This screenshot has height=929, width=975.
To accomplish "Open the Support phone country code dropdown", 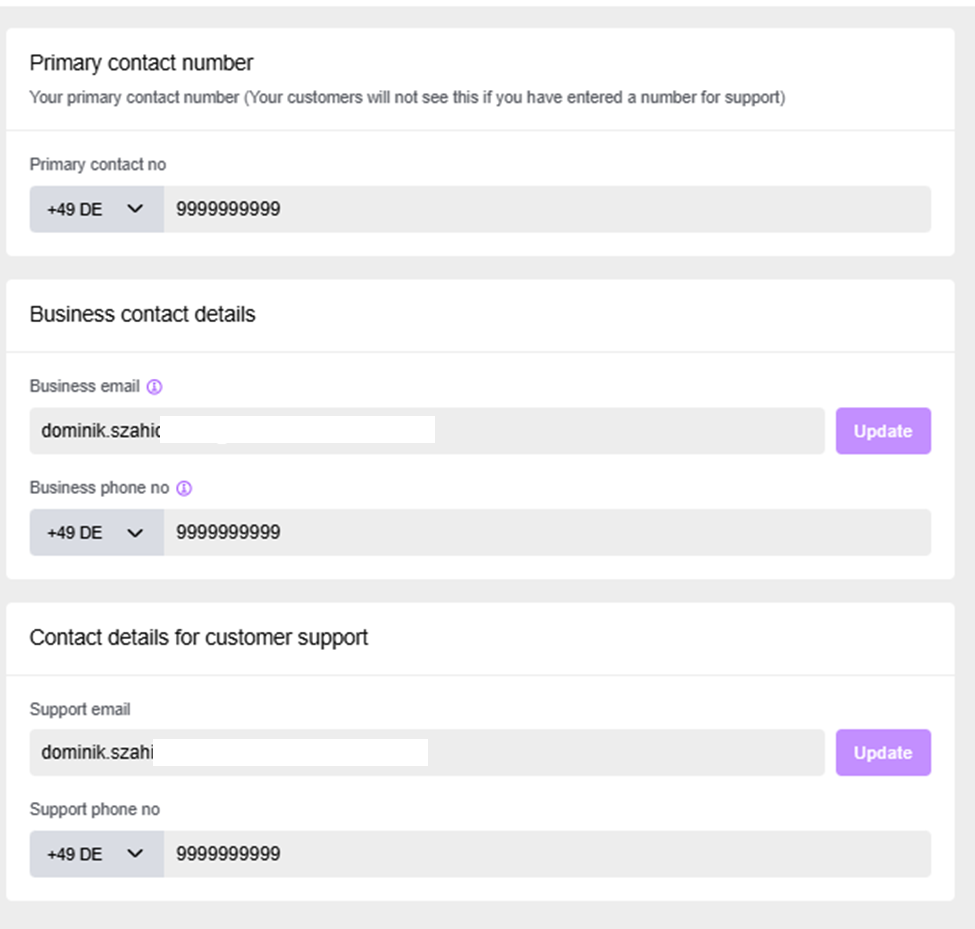I will coord(97,854).
